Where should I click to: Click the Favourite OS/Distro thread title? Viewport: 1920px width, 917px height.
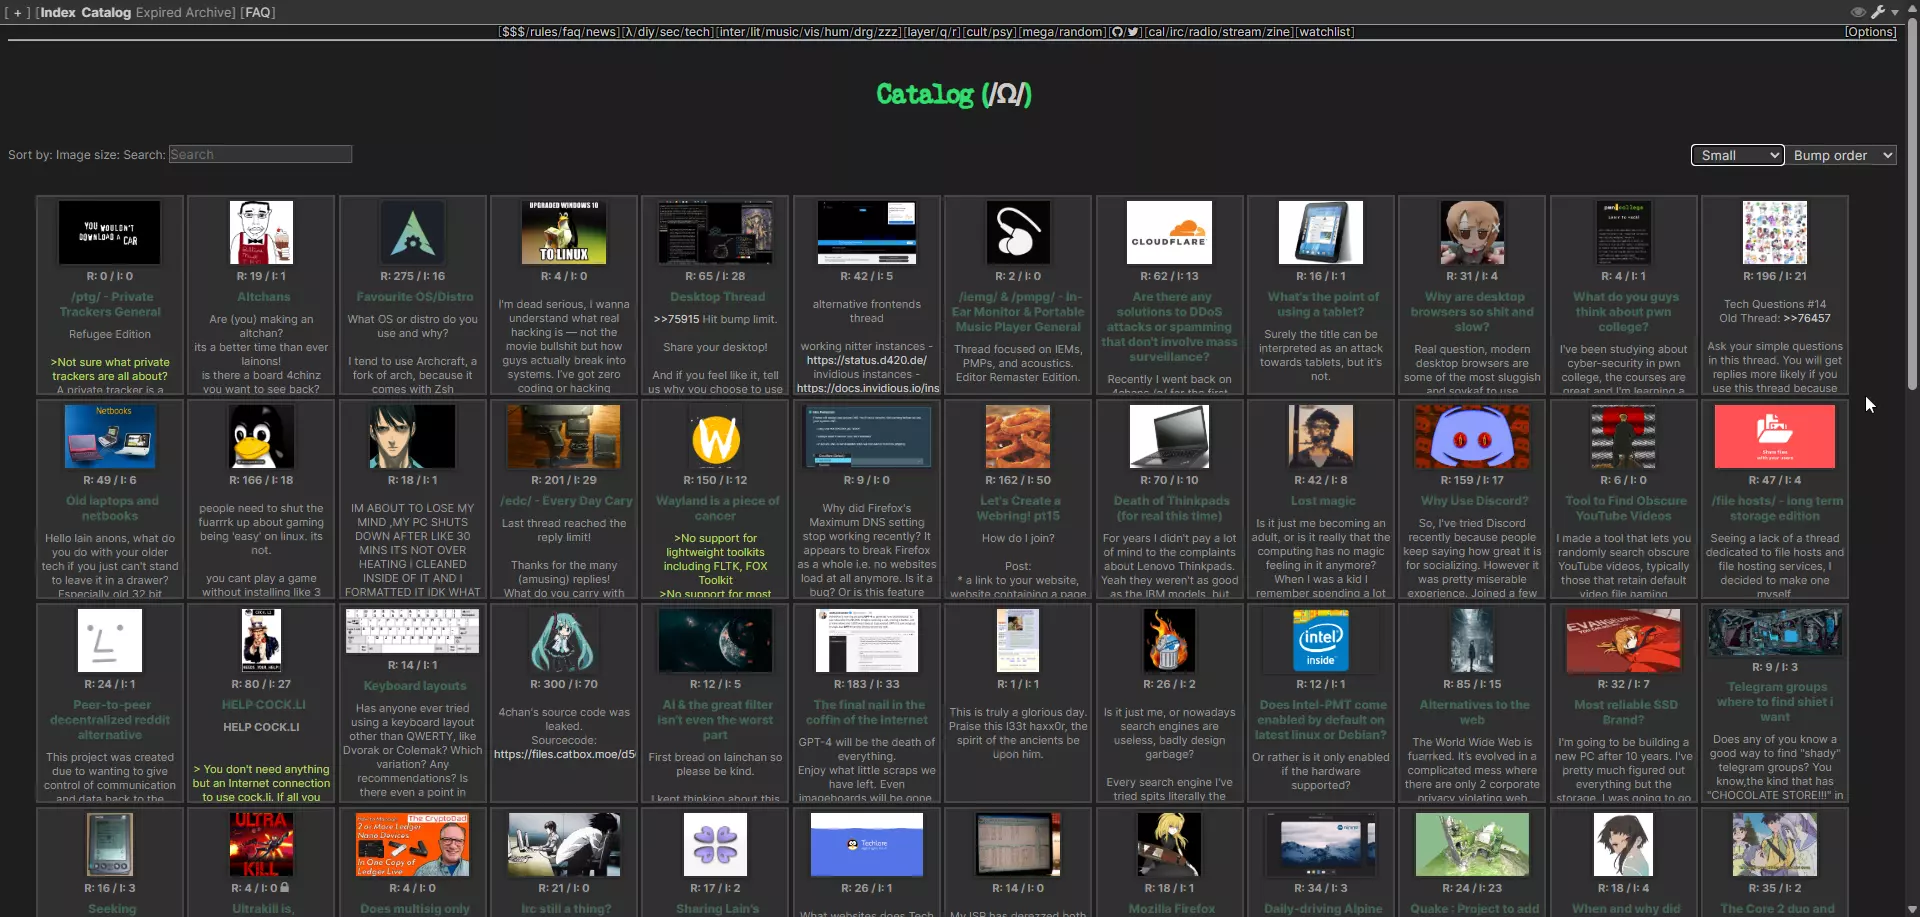coord(415,297)
